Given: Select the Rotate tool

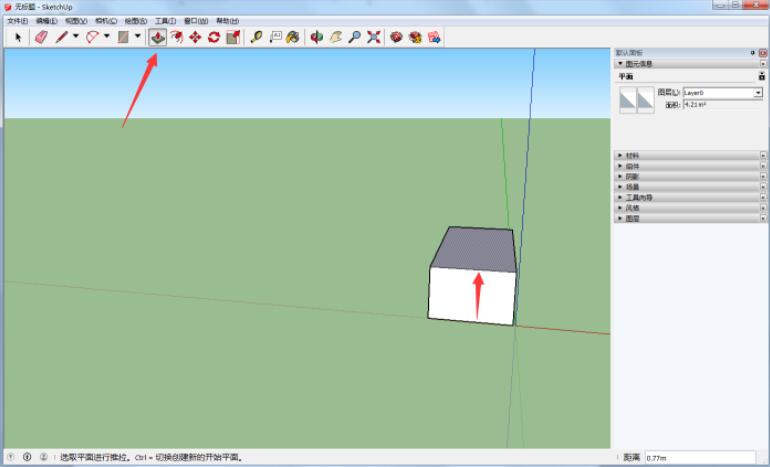Looking at the screenshot, I should [x=213, y=37].
